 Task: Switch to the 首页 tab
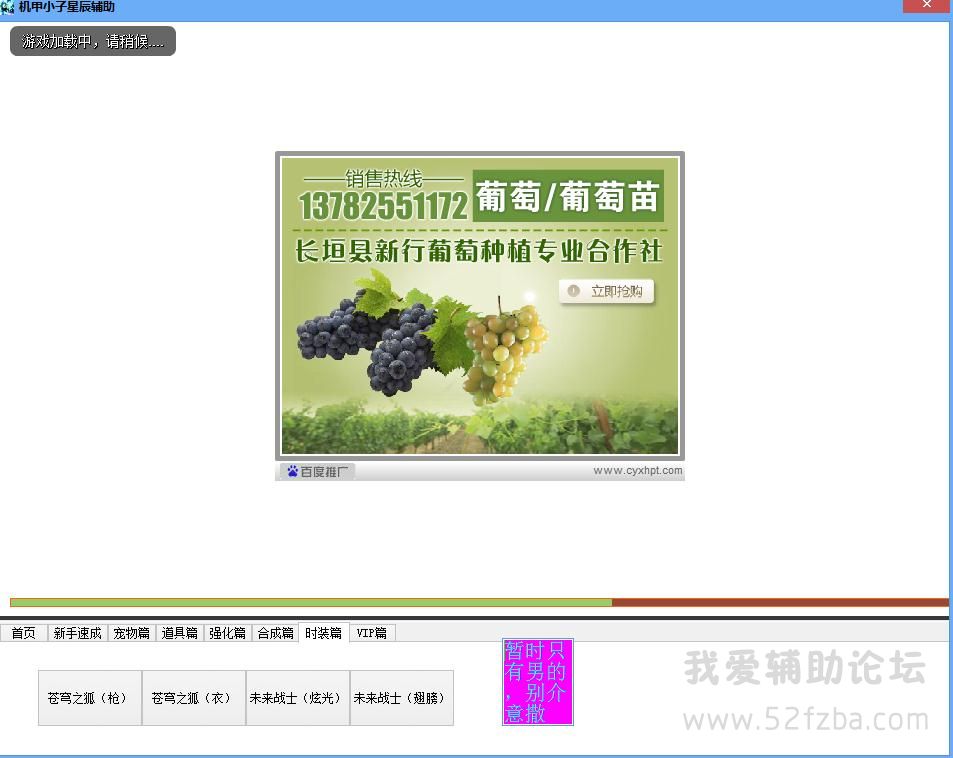[24, 633]
